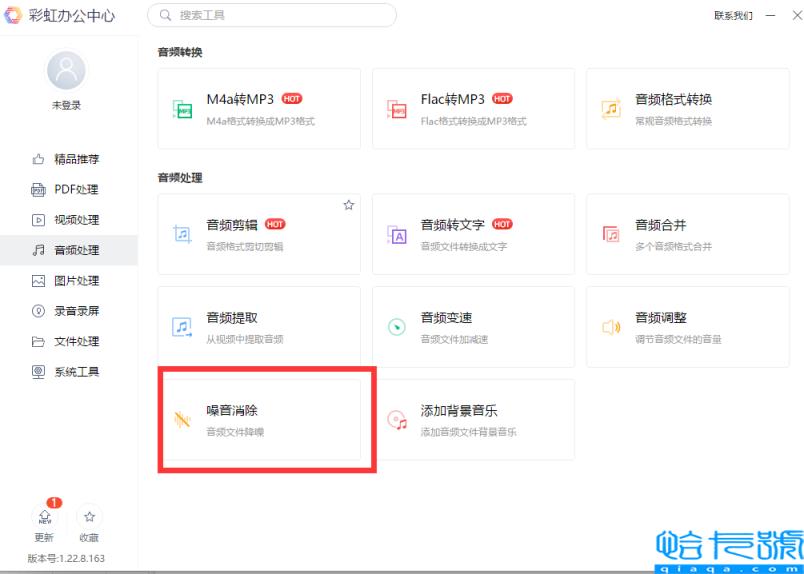This screenshot has height=574, width=804.
Task: Click the HOT badge on 音频转文字
Action: 502,224
